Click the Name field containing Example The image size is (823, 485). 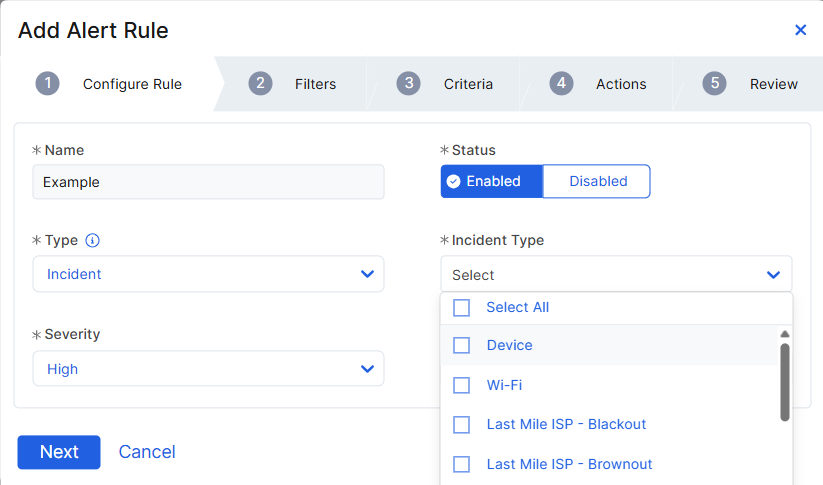(x=208, y=182)
